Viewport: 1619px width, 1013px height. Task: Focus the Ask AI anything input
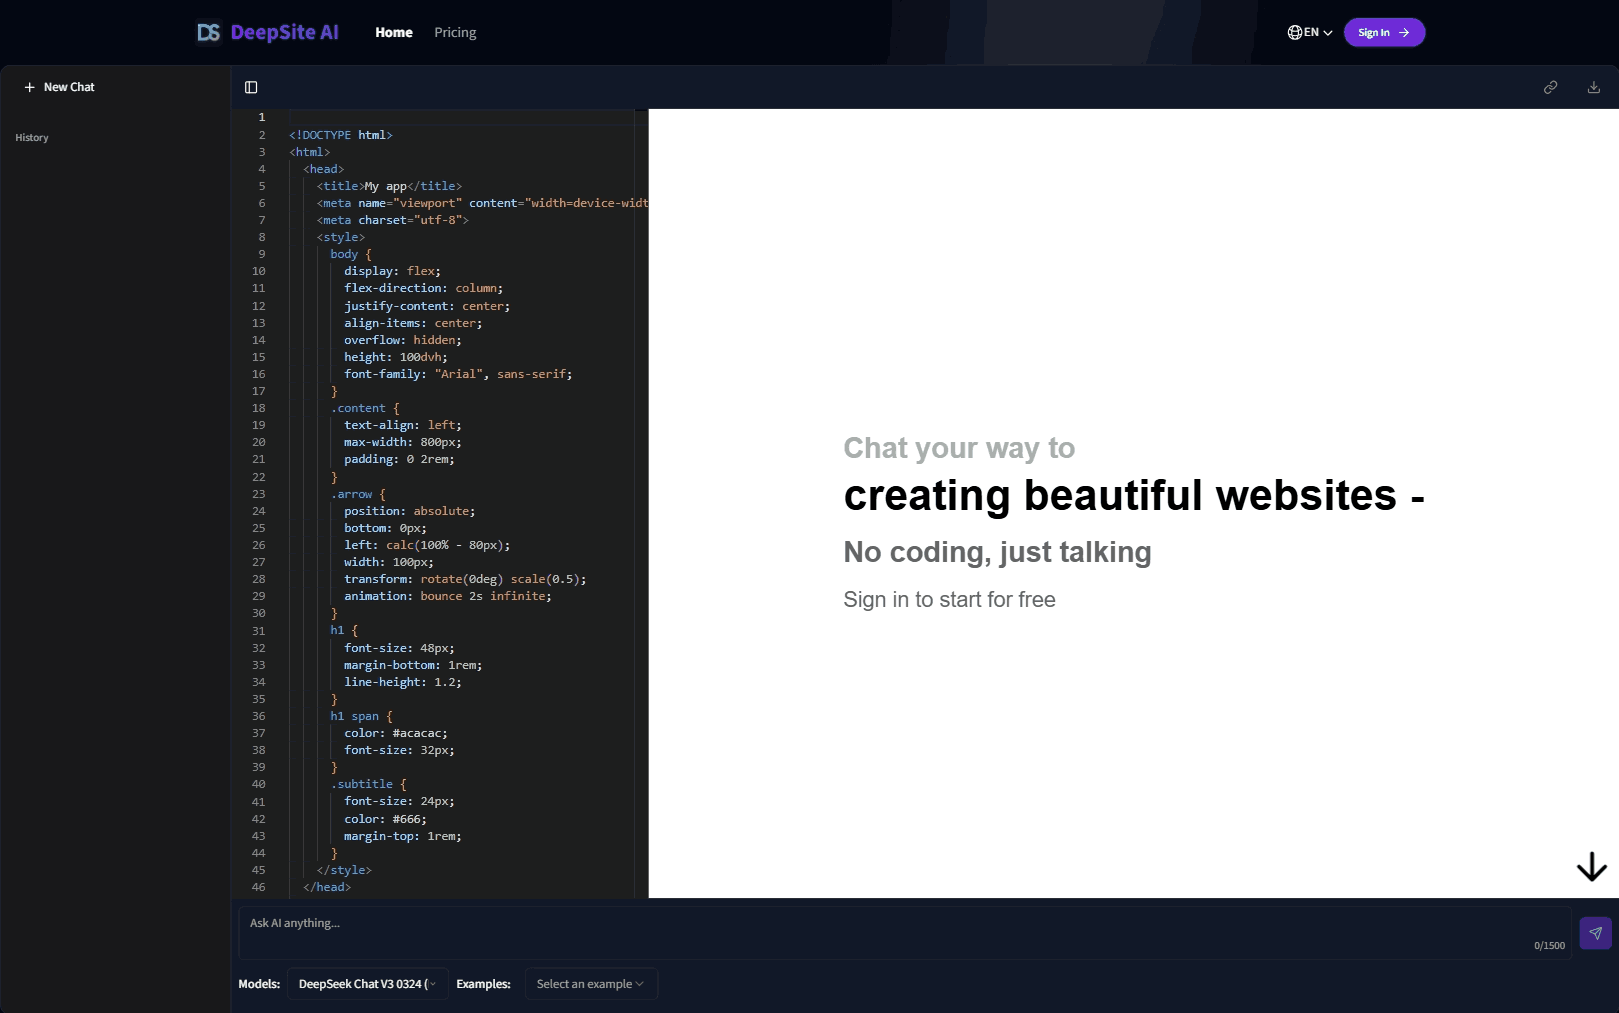point(904,932)
